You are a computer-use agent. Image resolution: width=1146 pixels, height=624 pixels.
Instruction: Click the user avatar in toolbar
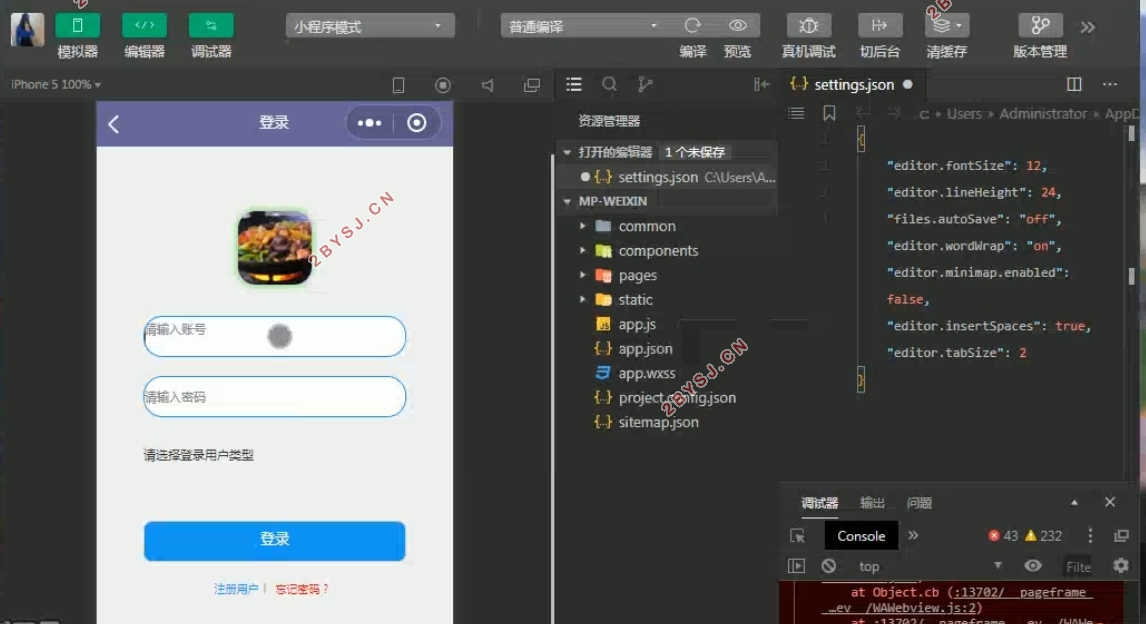coord(27,30)
